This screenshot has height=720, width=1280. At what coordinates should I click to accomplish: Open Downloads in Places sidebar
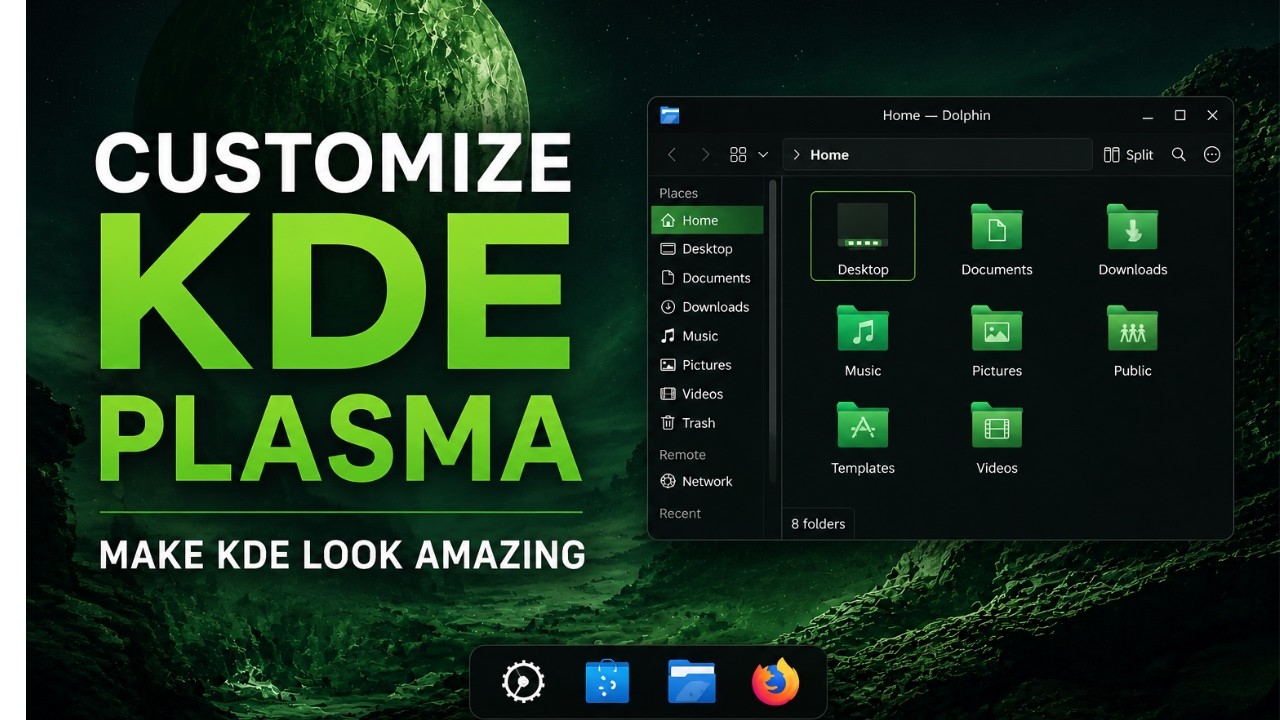point(707,307)
